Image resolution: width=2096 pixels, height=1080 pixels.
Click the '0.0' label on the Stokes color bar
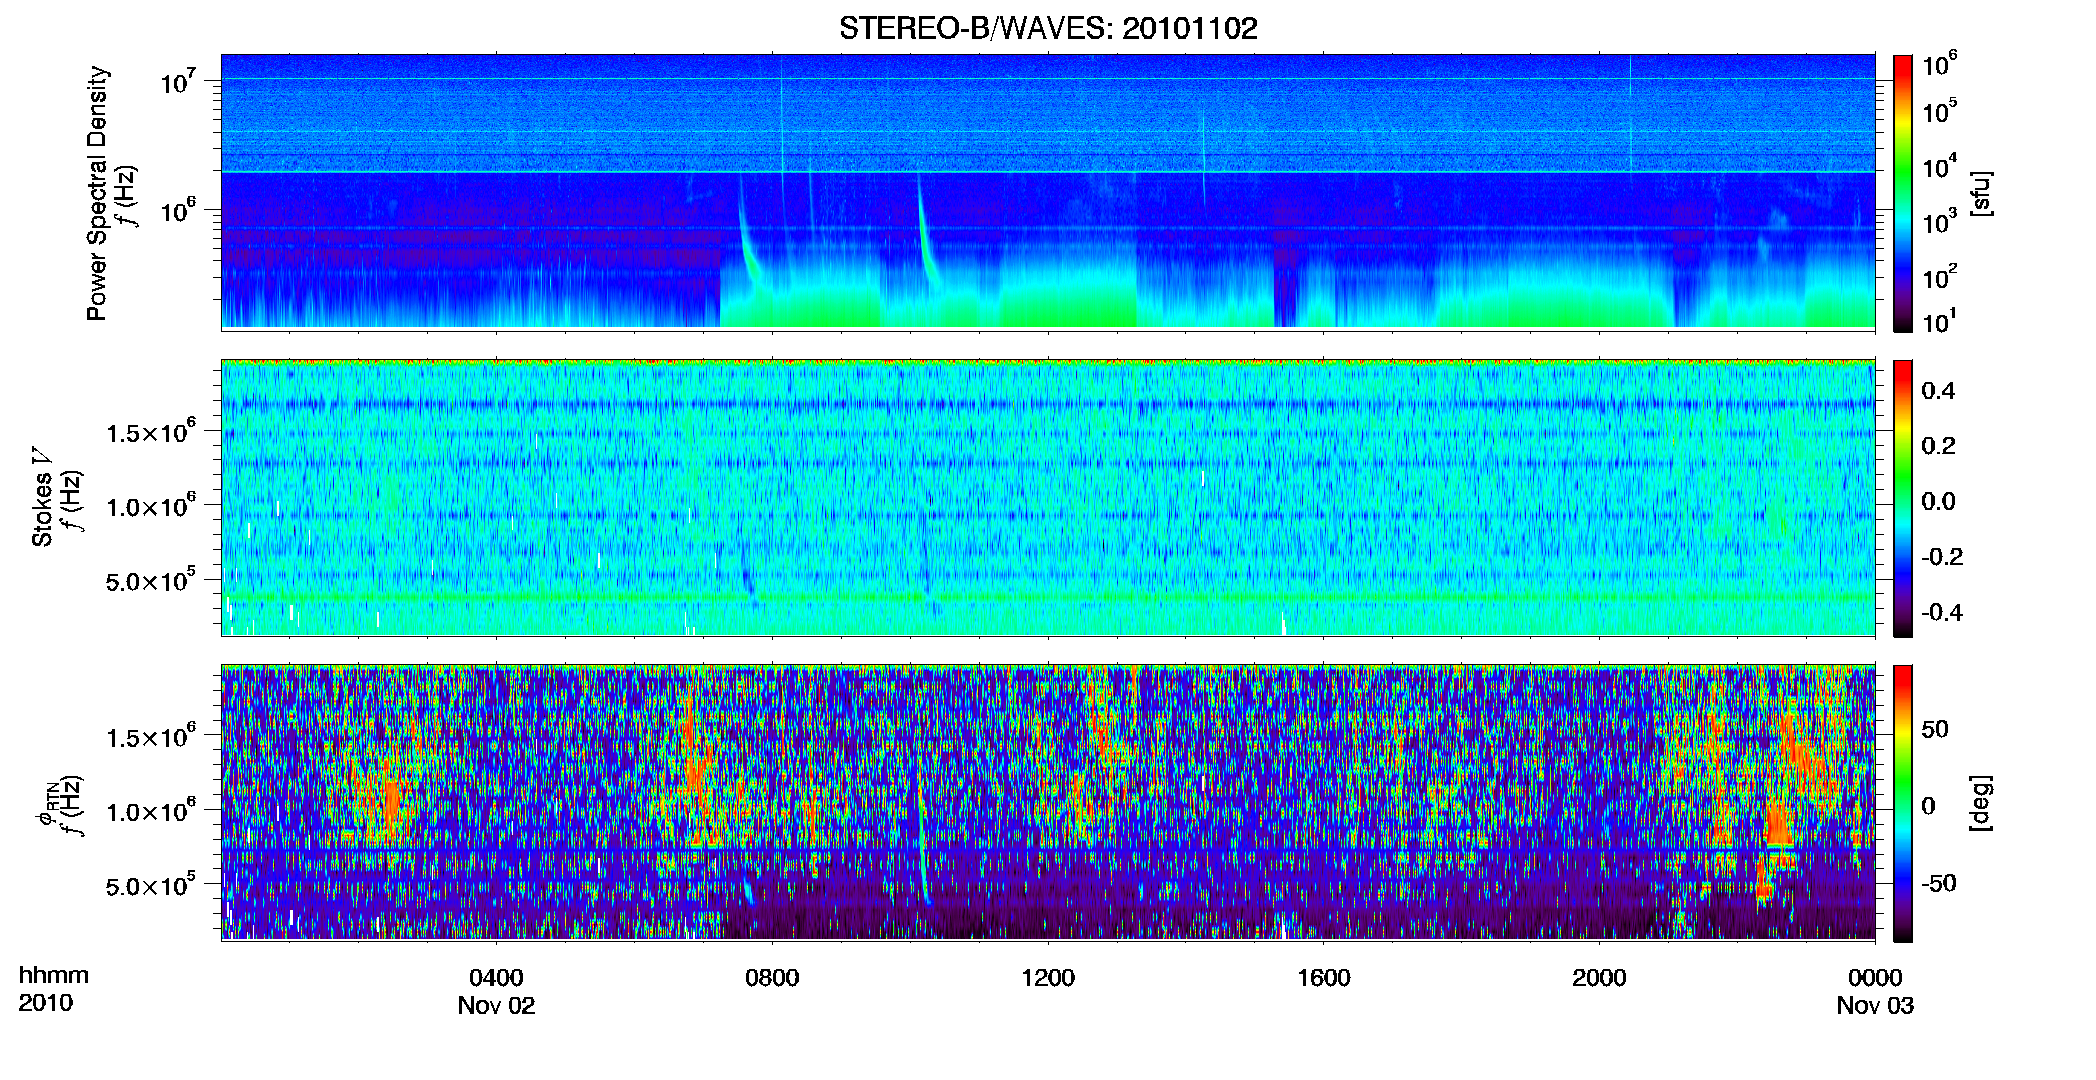click(x=1938, y=501)
